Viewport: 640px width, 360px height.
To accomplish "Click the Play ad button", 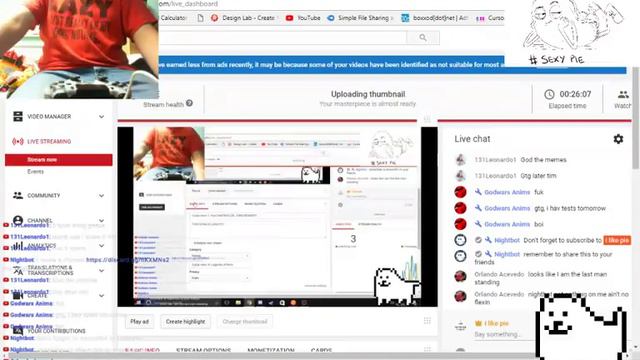I will (x=139, y=322).
